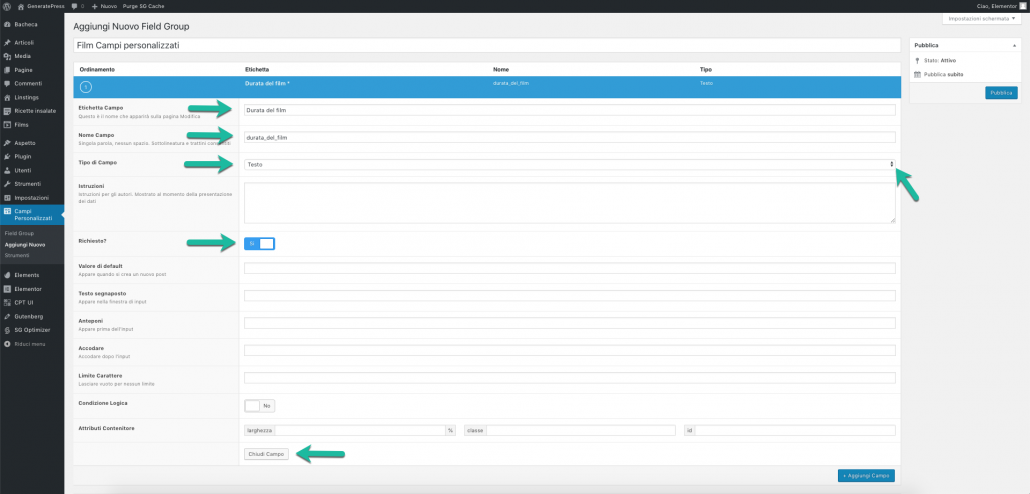Click the Elementor icon in sidebar
The image size is (1030, 494).
pos(7,288)
